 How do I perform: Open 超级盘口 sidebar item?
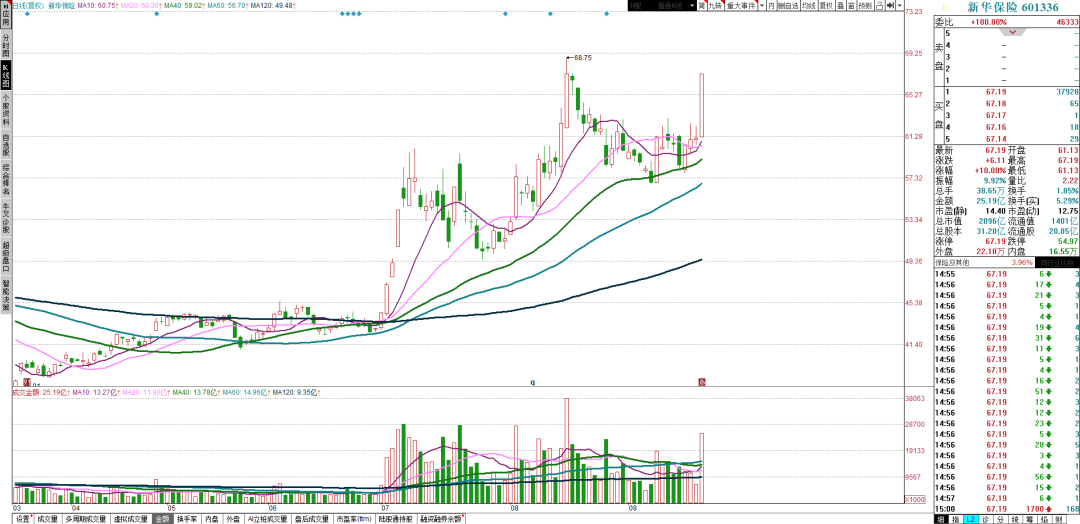(x=6, y=258)
